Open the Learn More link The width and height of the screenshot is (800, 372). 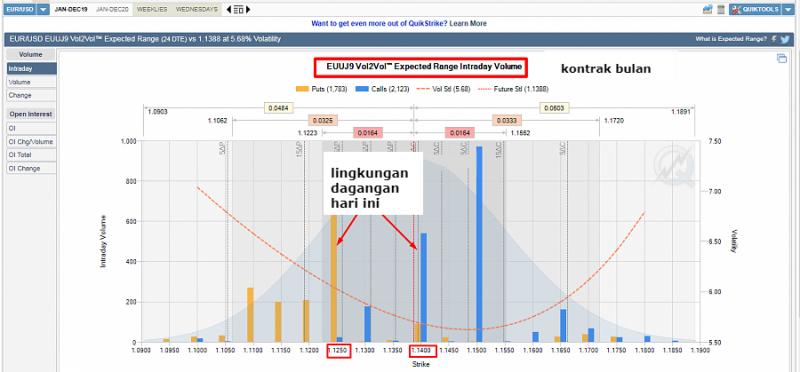(468, 23)
